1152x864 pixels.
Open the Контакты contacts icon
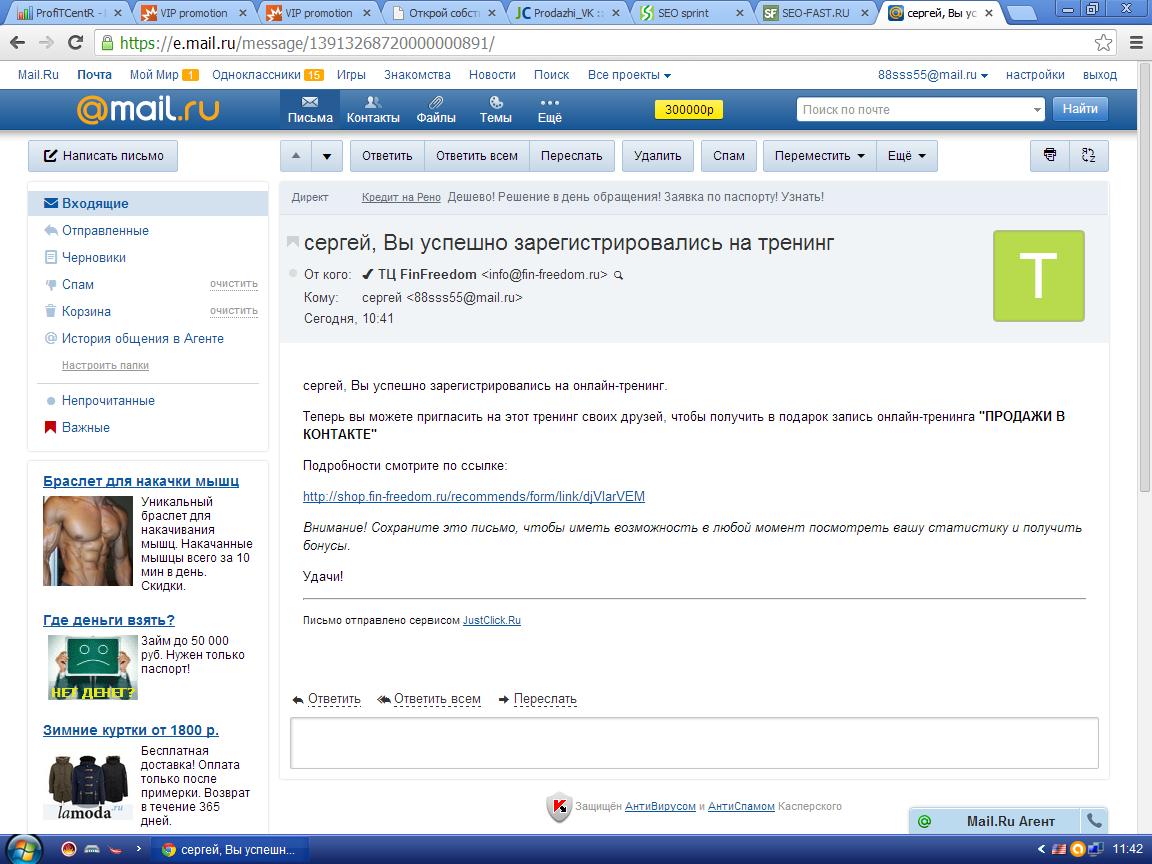[x=372, y=109]
